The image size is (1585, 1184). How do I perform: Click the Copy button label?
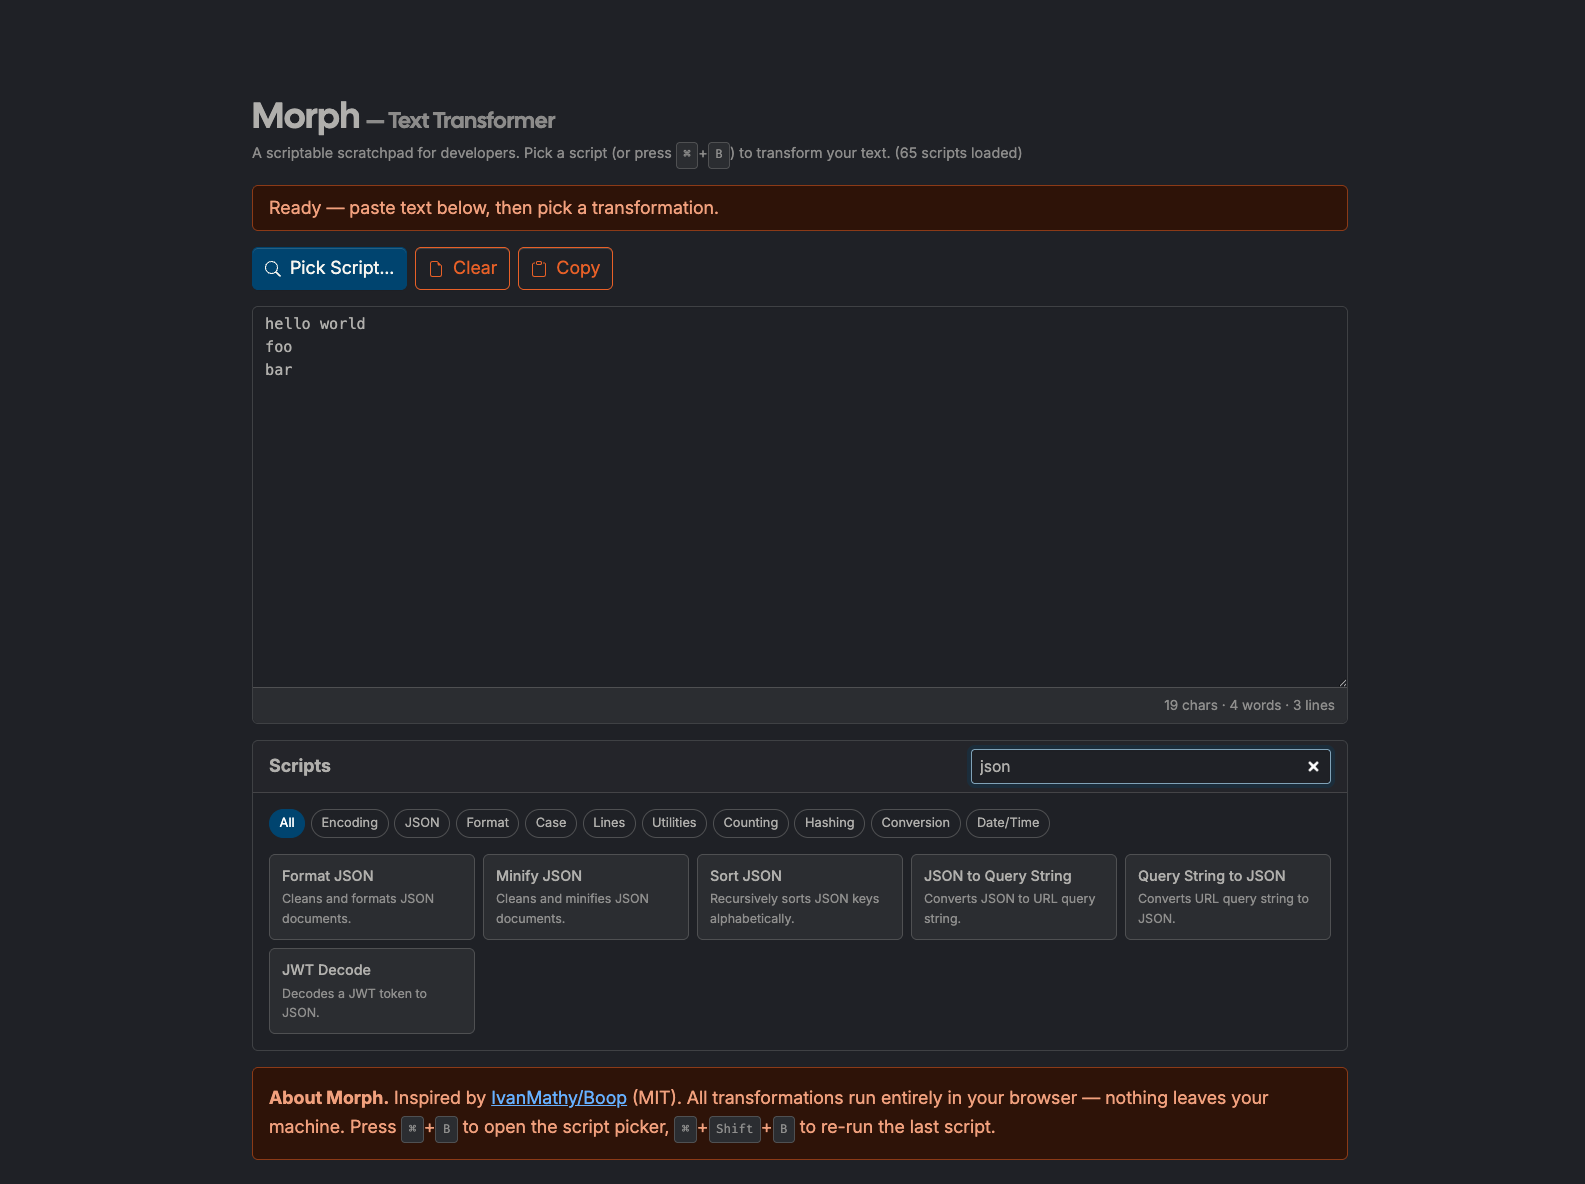(x=578, y=268)
